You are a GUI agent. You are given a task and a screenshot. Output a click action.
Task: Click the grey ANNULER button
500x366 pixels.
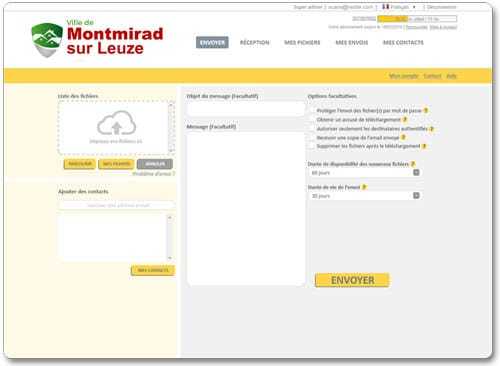pos(155,164)
